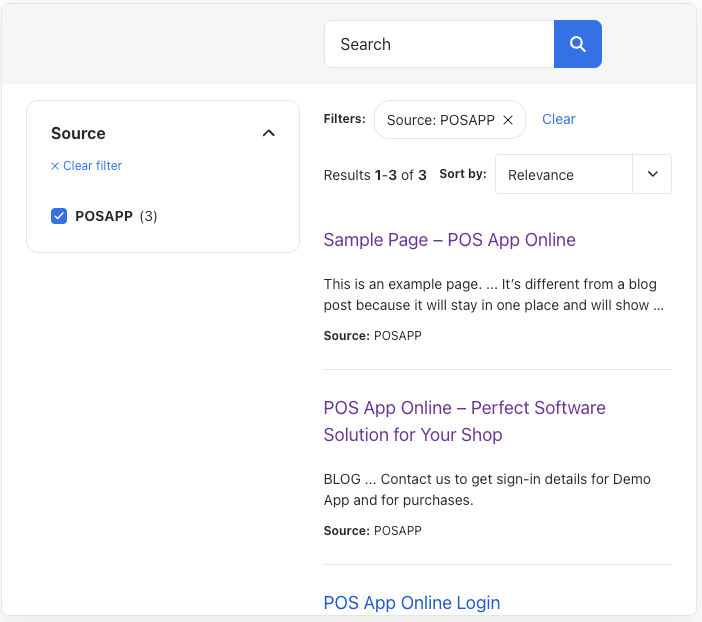This screenshot has height=622, width=702.
Task: Remove the Source: POSAPP filter chip using its X
Action: 508,120
